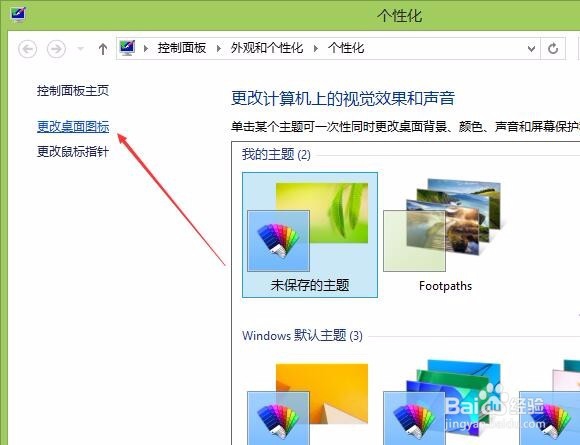
Task: Select 个性化 breadcrumb item
Action: [346, 48]
